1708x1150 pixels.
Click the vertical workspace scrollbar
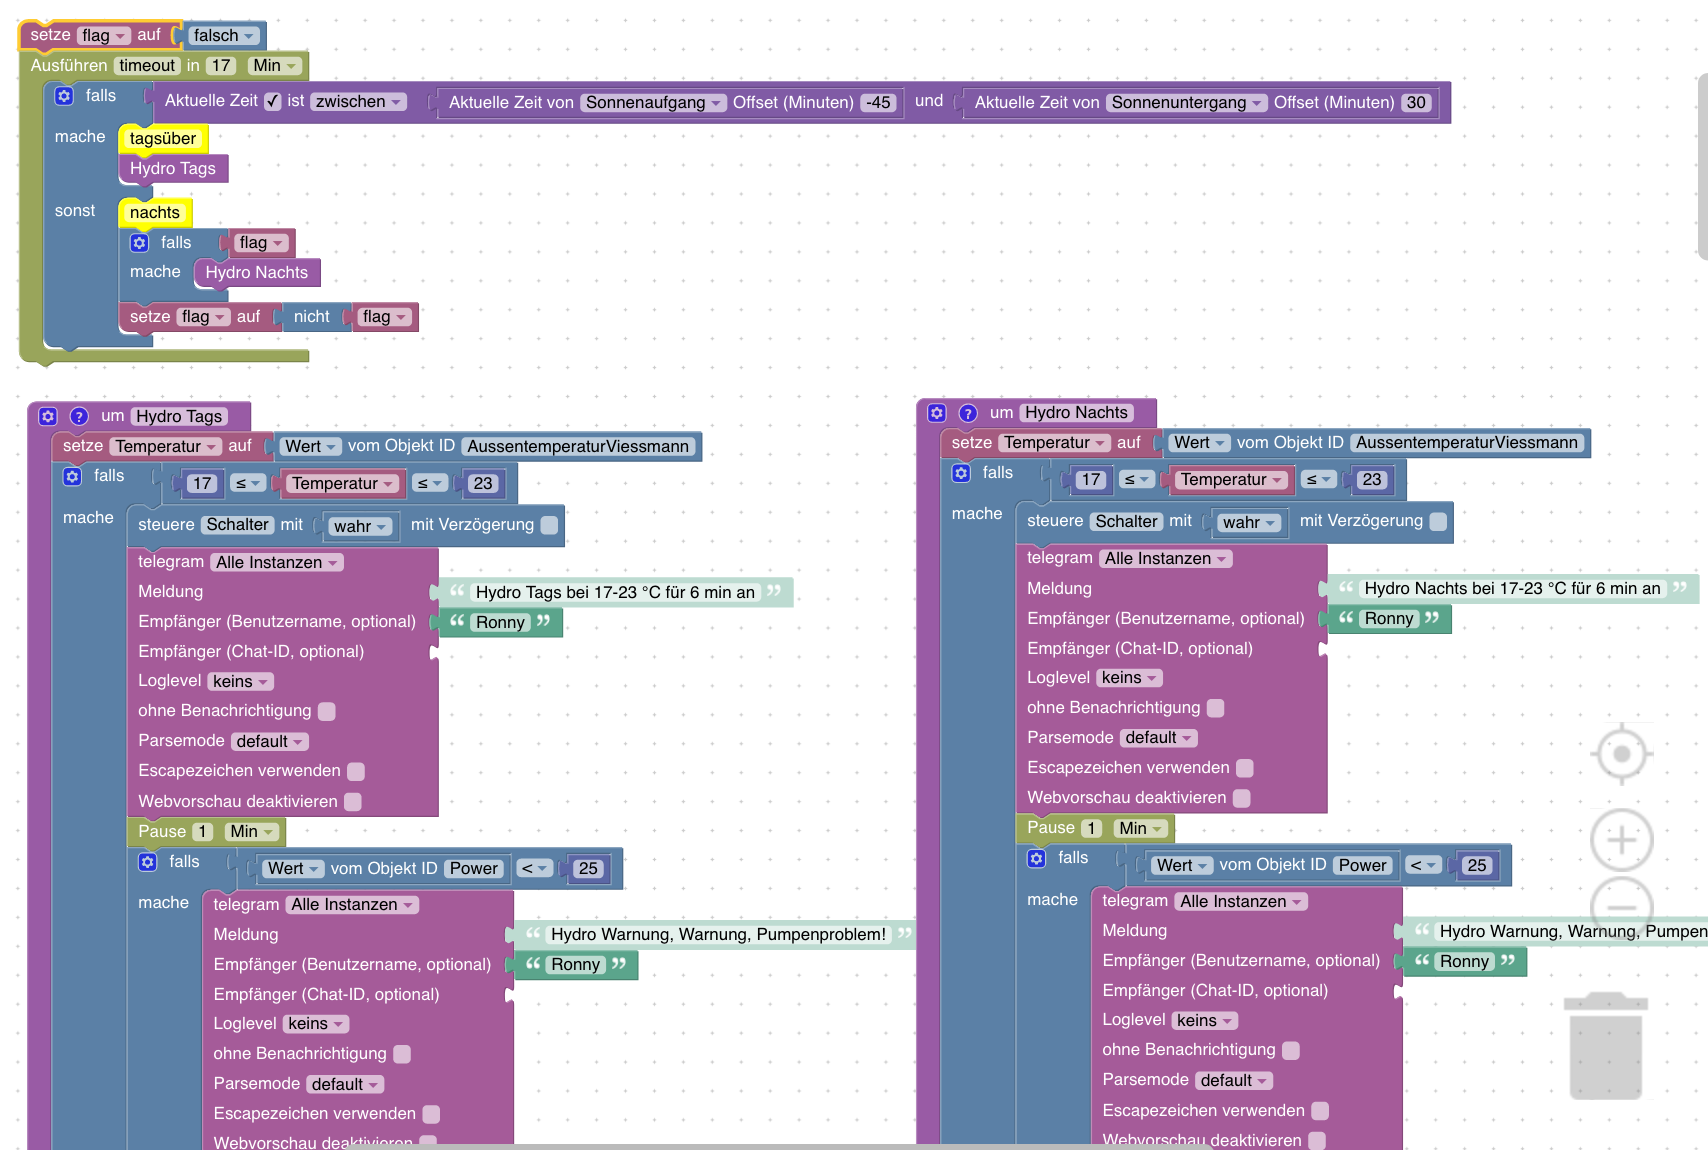click(1702, 167)
